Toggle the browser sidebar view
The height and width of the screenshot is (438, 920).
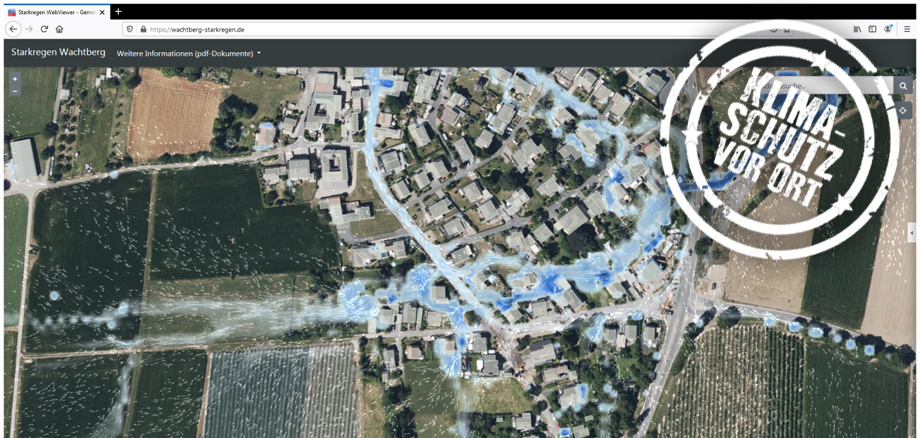[x=872, y=30]
